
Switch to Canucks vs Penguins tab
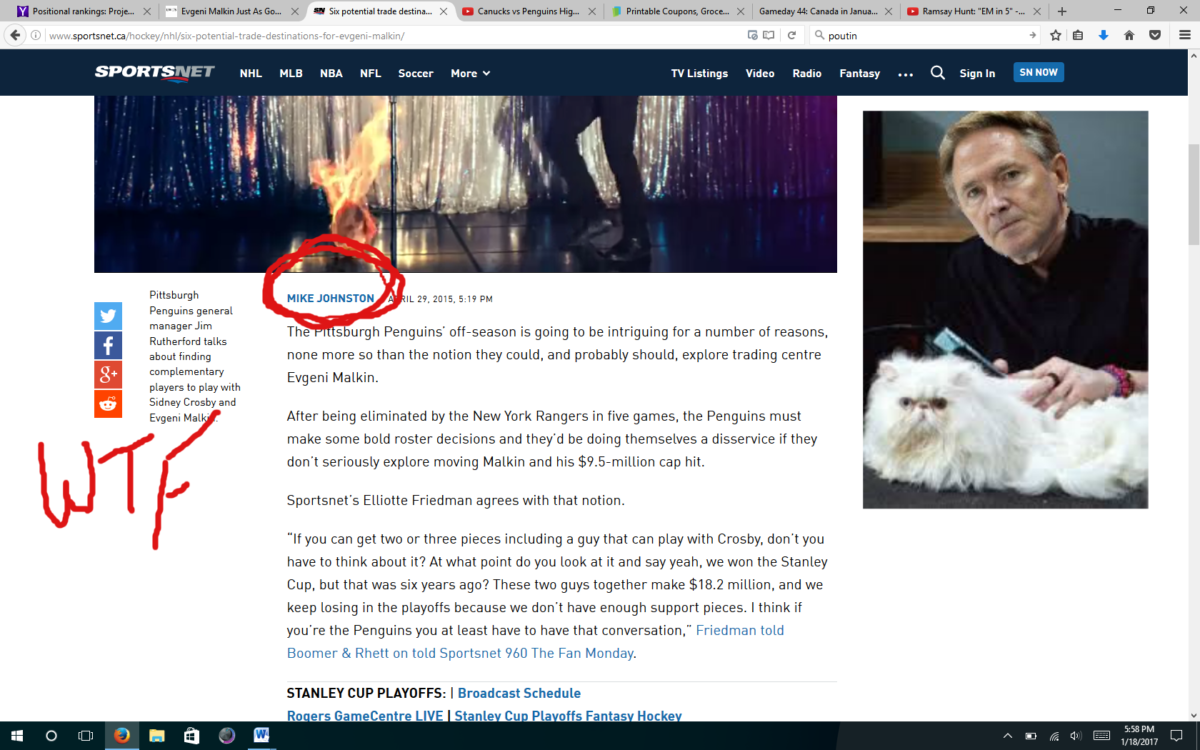pos(530,11)
